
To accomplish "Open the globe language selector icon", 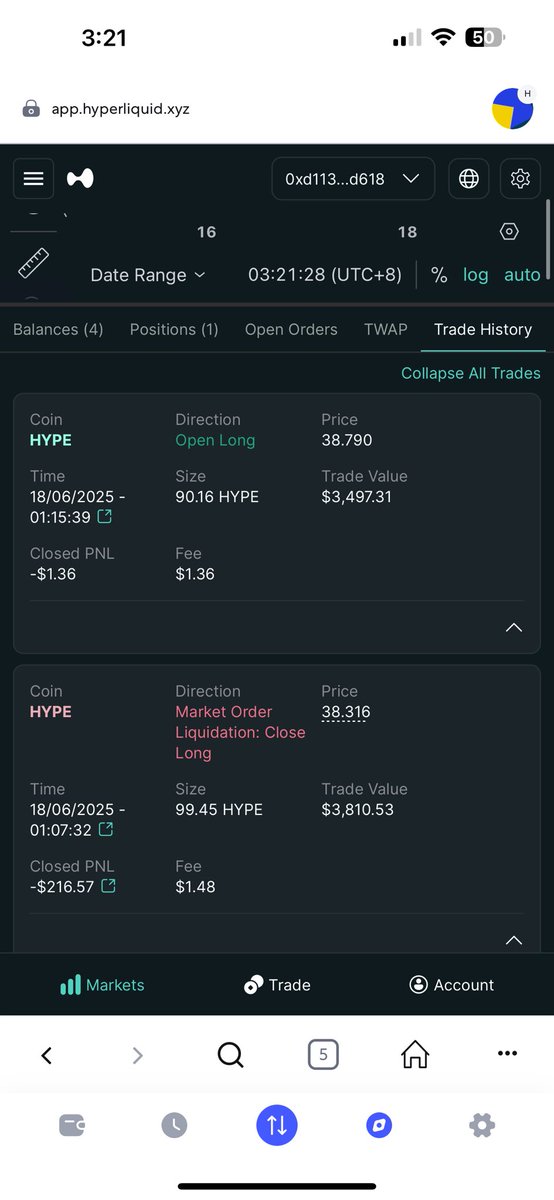I will click(x=468, y=179).
